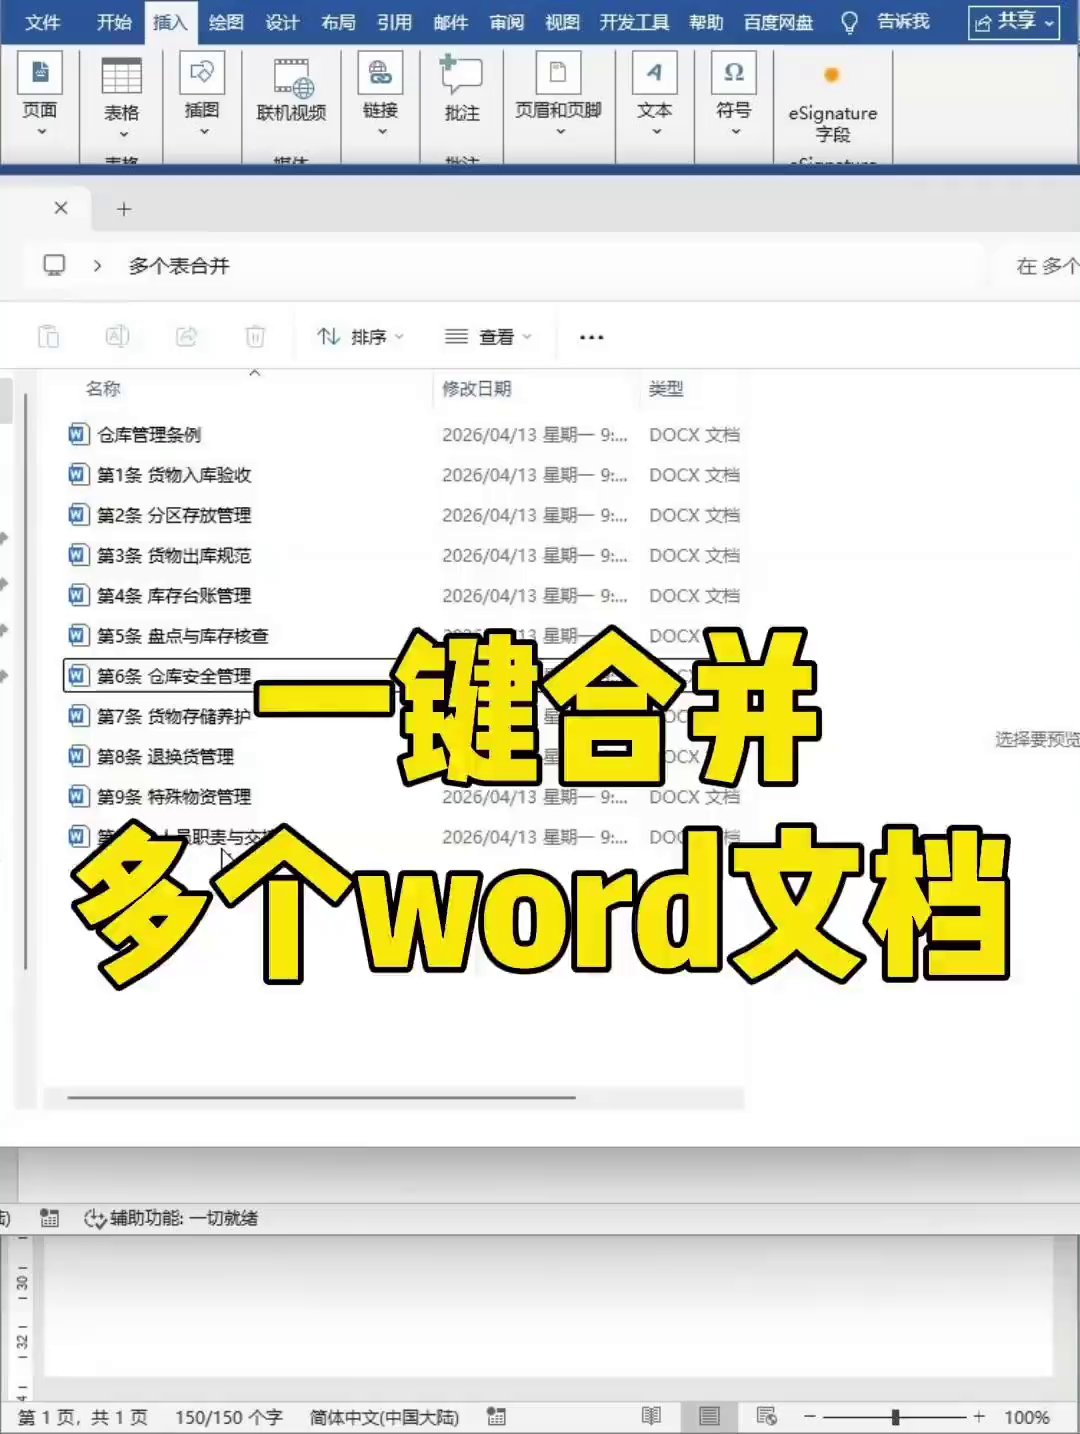Switch to the 绘图 Draw tab
Image resolution: width=1080 pixels, height=1434 pixels.
[226, 22]
